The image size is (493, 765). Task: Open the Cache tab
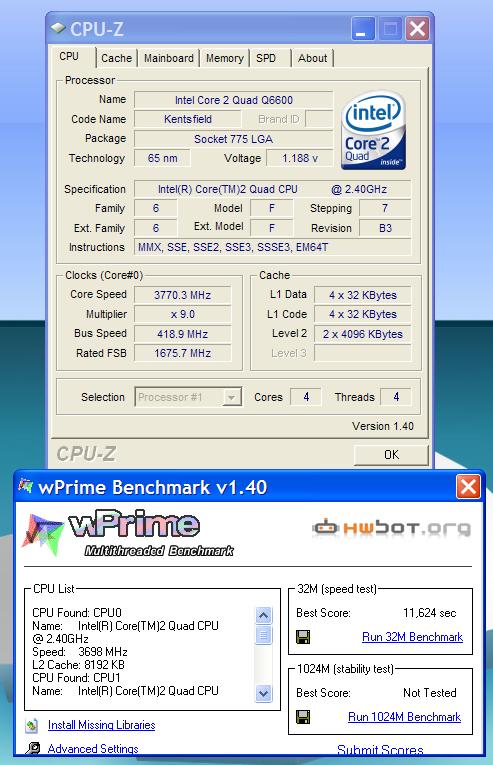click(x=116, y=58)
